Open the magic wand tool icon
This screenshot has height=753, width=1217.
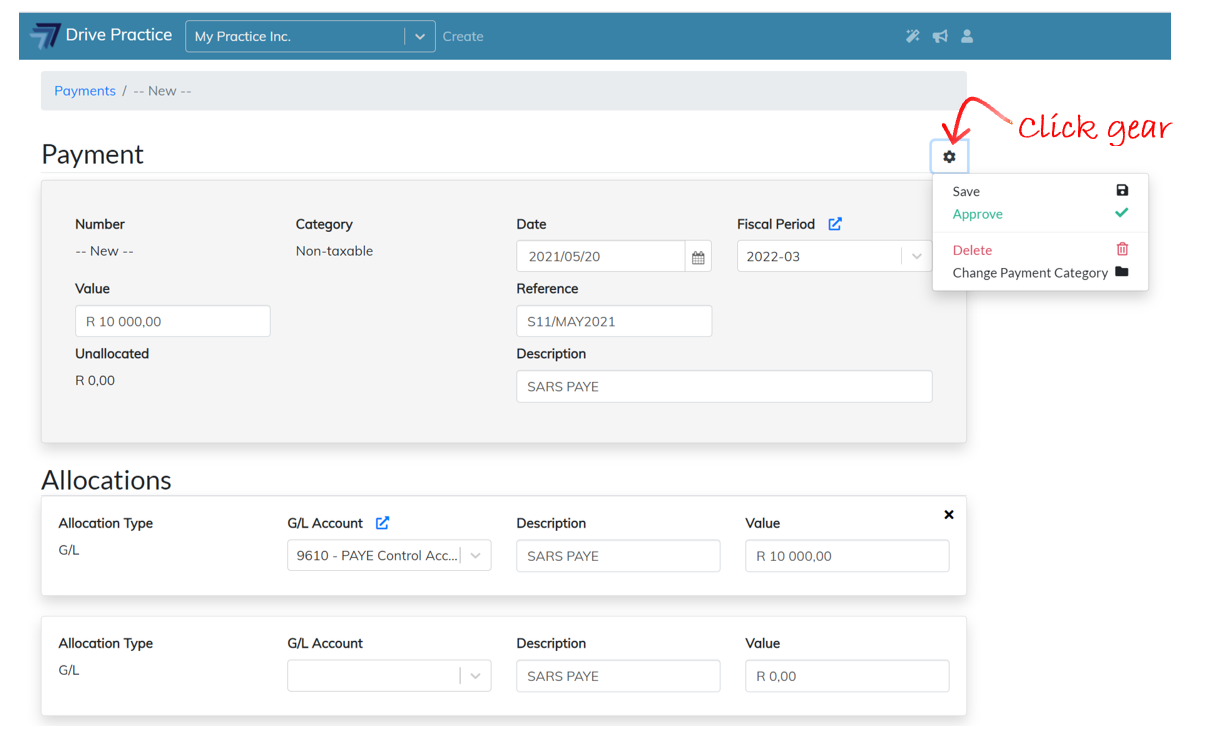(912, 36)
